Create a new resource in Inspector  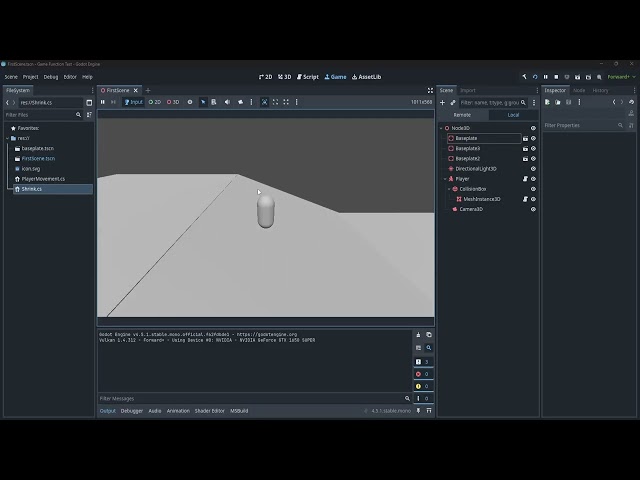click(x=547, y=102)
